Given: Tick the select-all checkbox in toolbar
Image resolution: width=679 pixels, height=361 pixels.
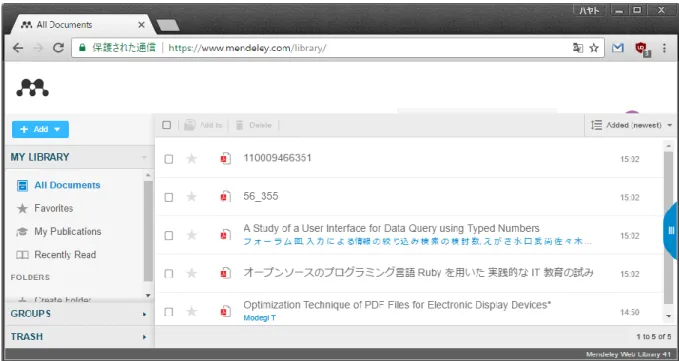Looking at the screenshot, I should tap(167, 125).
